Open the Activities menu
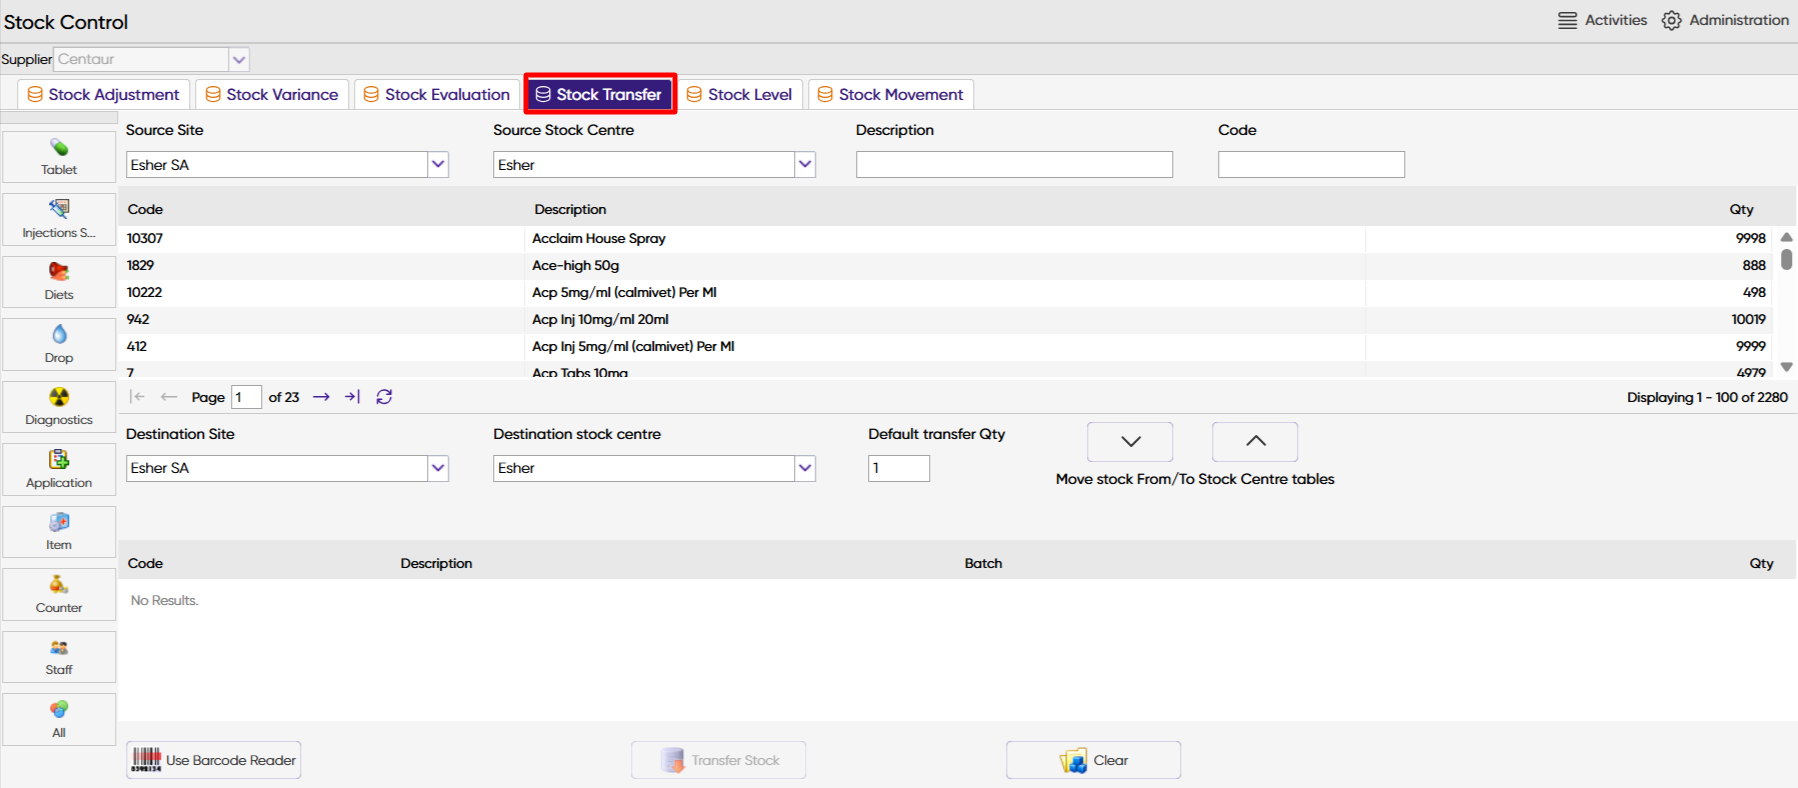 (1602, 20)
